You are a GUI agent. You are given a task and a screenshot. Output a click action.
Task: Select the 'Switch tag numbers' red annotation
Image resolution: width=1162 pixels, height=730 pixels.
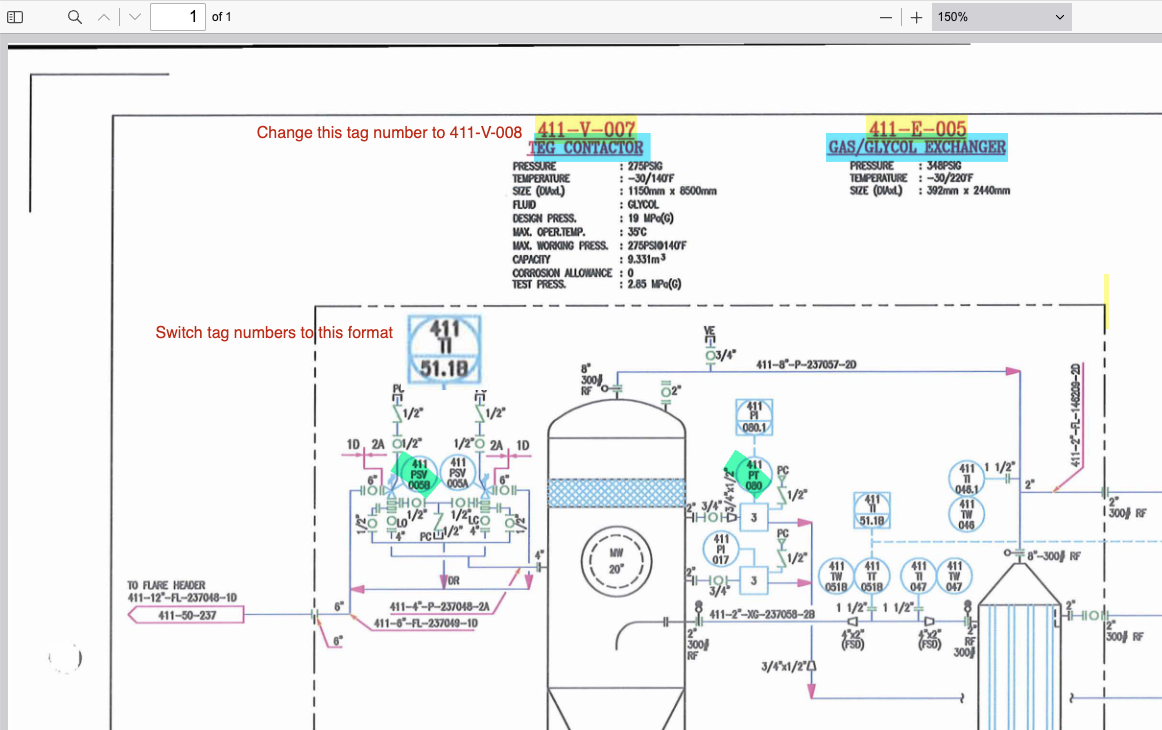(x=274, y=332)
